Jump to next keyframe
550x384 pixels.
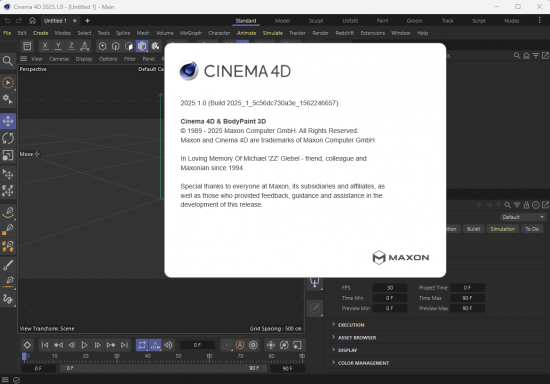111,345
